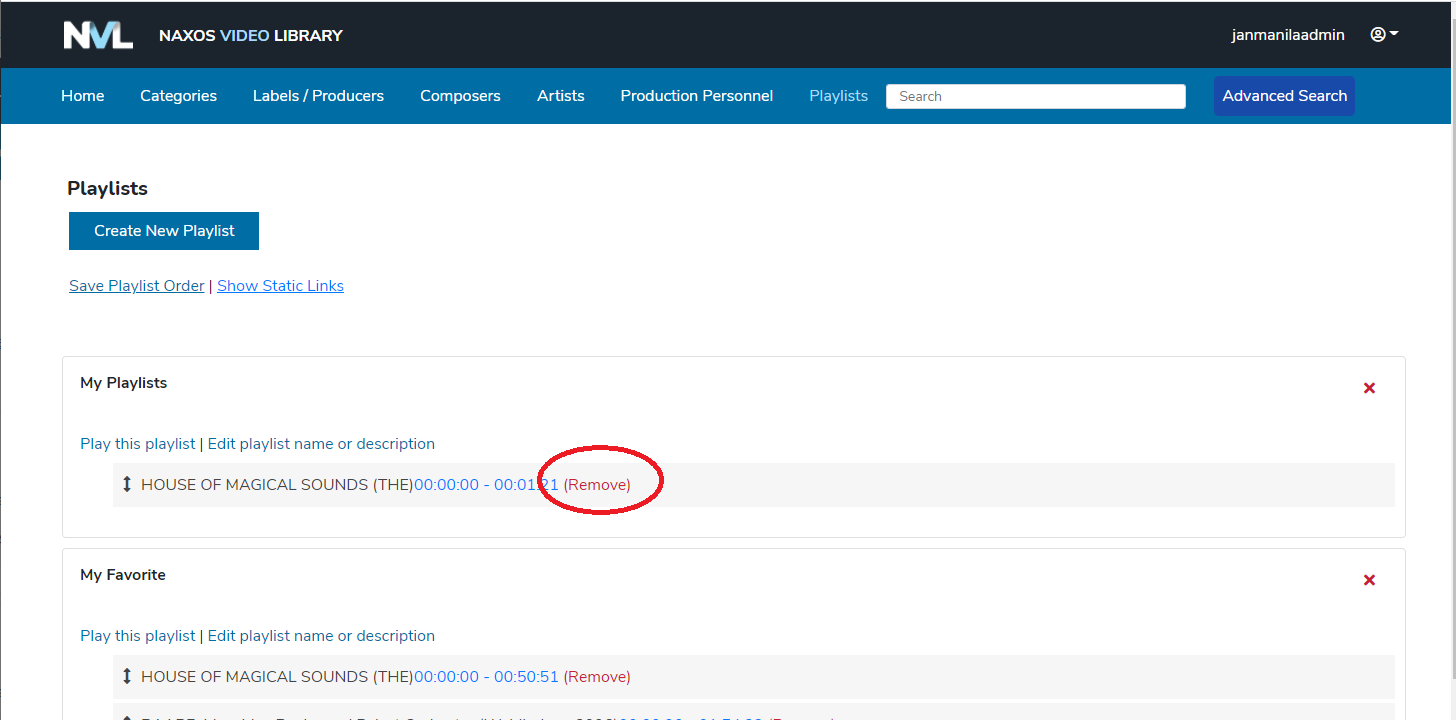Click the Playlists page heading
The width and height of the screenshot is (1456, 720).
tap(107, 189)
